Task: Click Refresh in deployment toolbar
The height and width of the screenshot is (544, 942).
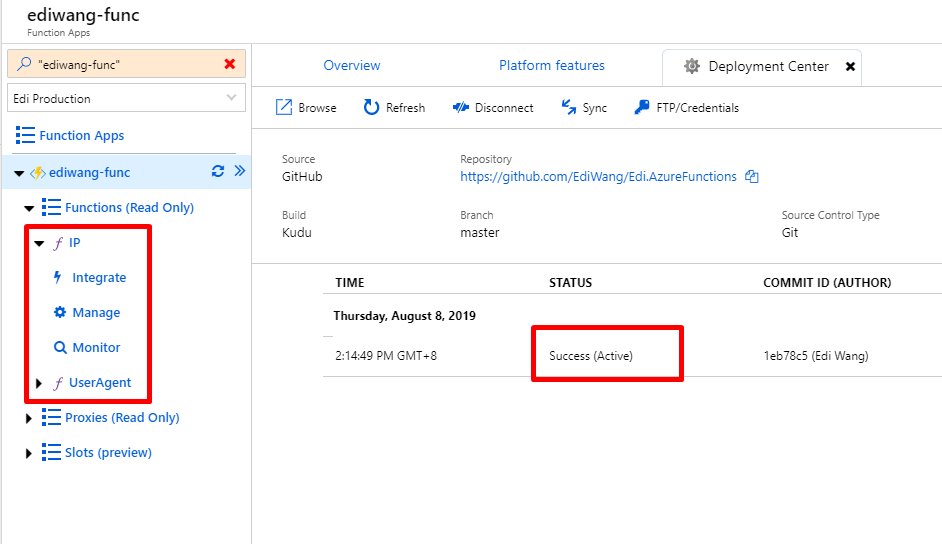Action: pos(394,107)
